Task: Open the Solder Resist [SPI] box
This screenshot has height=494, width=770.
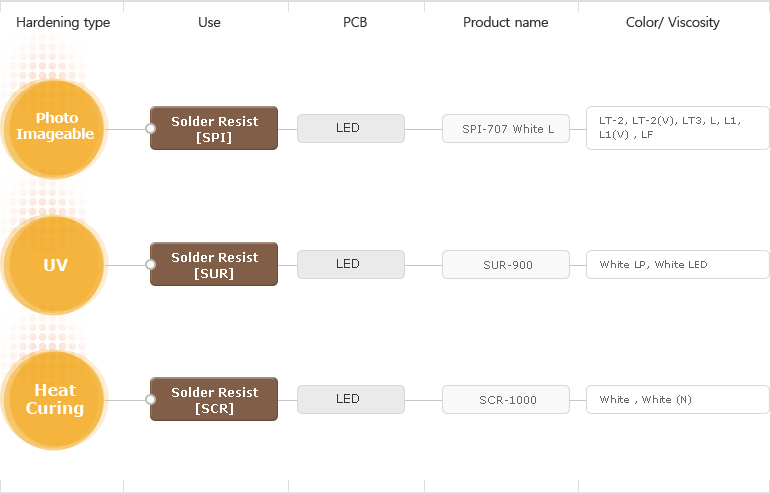Action: coord(214,128)
